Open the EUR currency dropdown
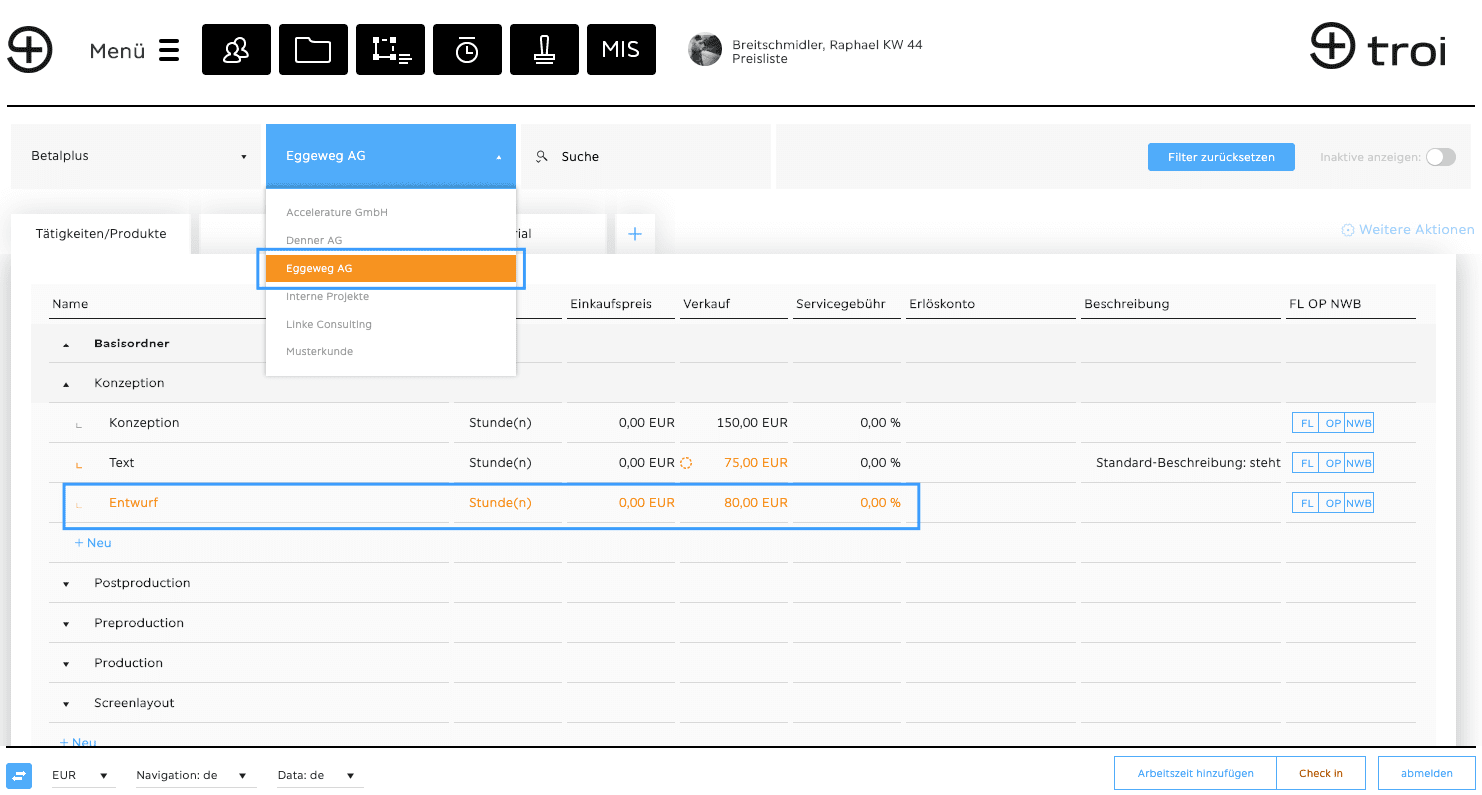The image size is (1482, 795). coord(82,775)
